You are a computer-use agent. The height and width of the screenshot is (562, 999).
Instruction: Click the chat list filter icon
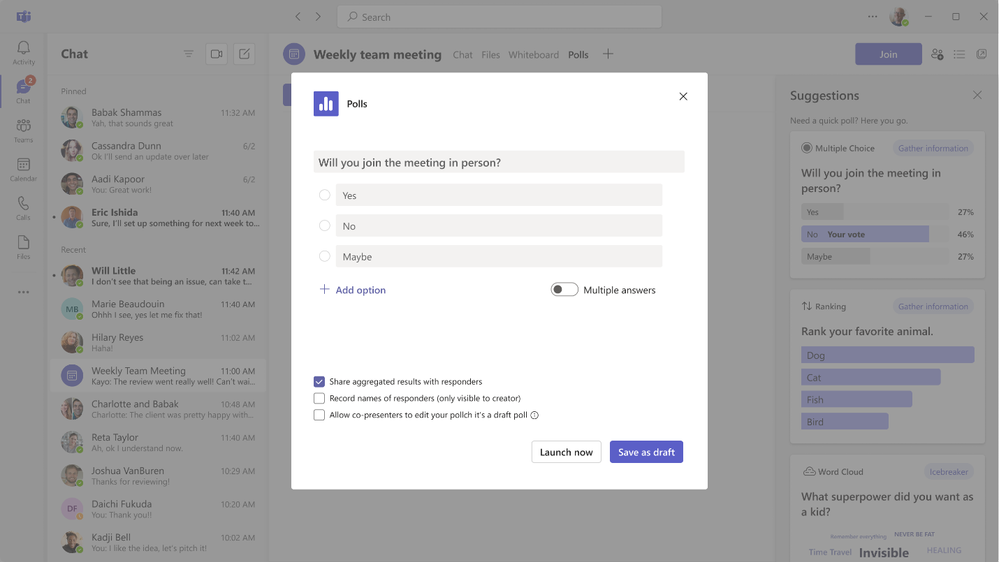[x=189, y=54]
